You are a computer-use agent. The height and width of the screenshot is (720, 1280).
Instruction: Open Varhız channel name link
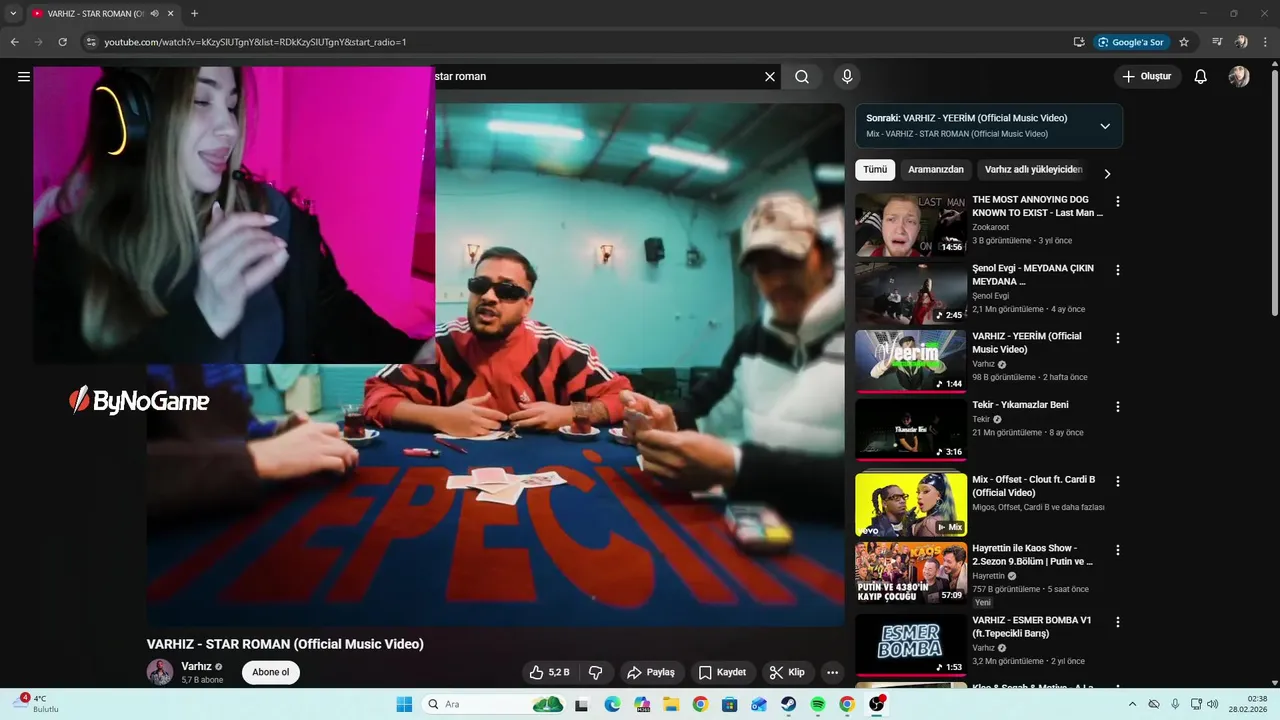point(196,666)
